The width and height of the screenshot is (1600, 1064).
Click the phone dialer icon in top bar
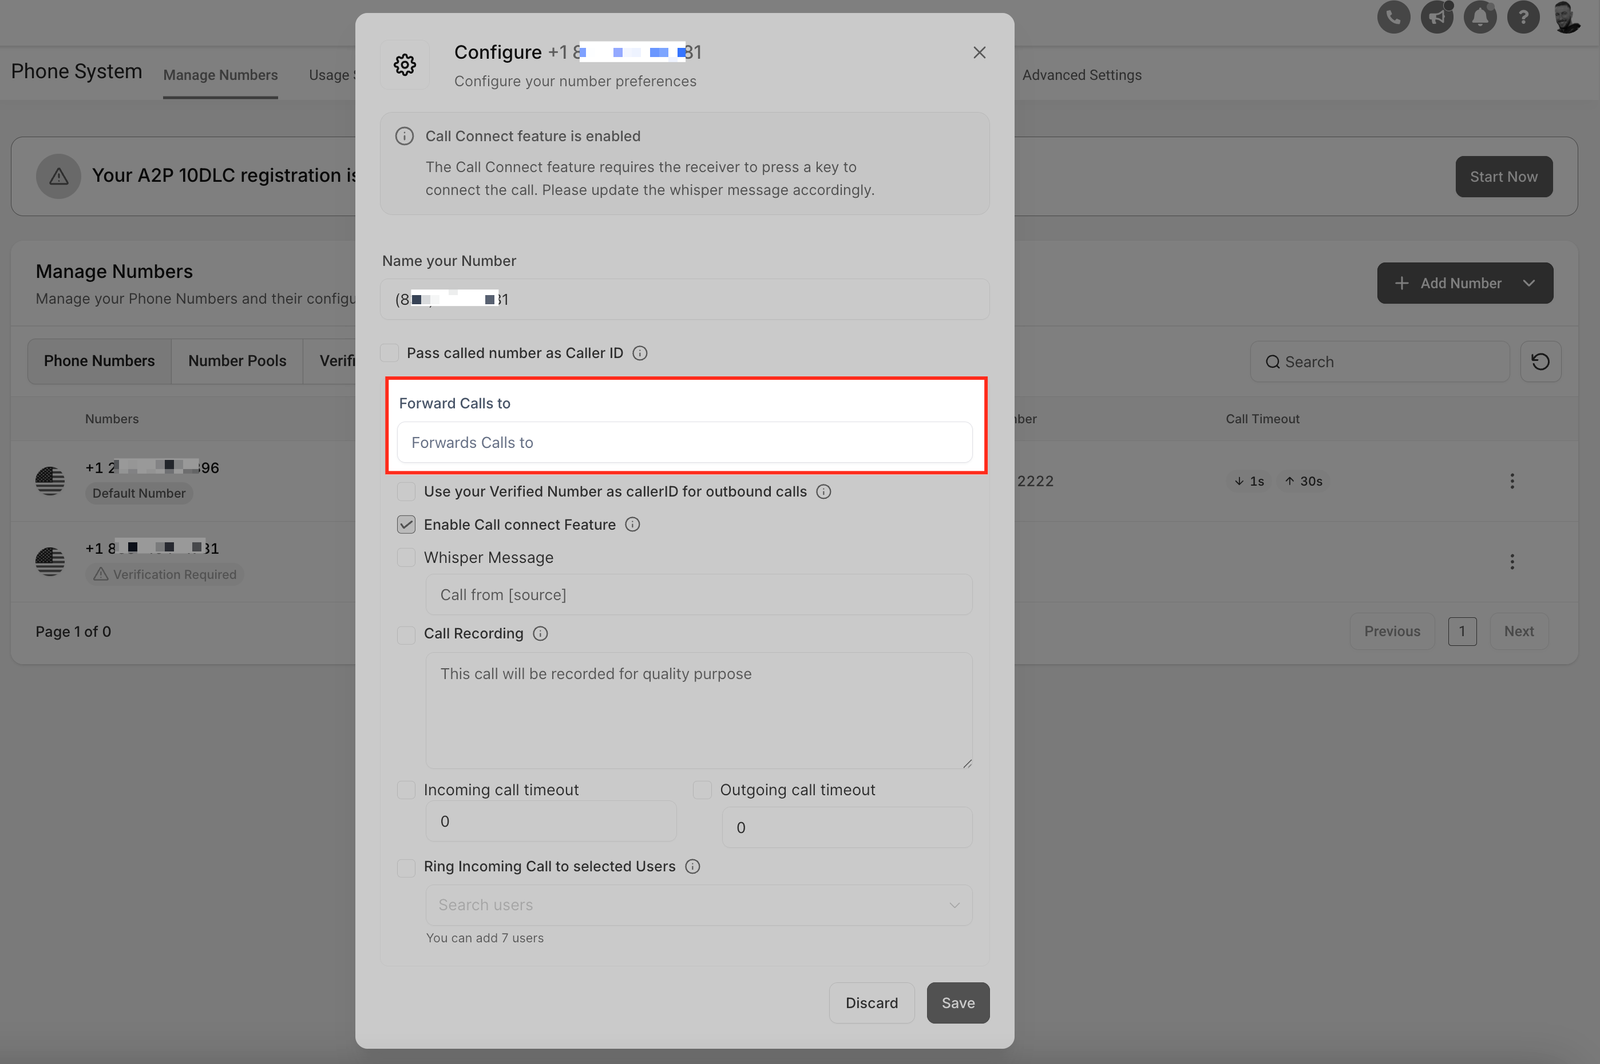click(x=1393, y=17)
